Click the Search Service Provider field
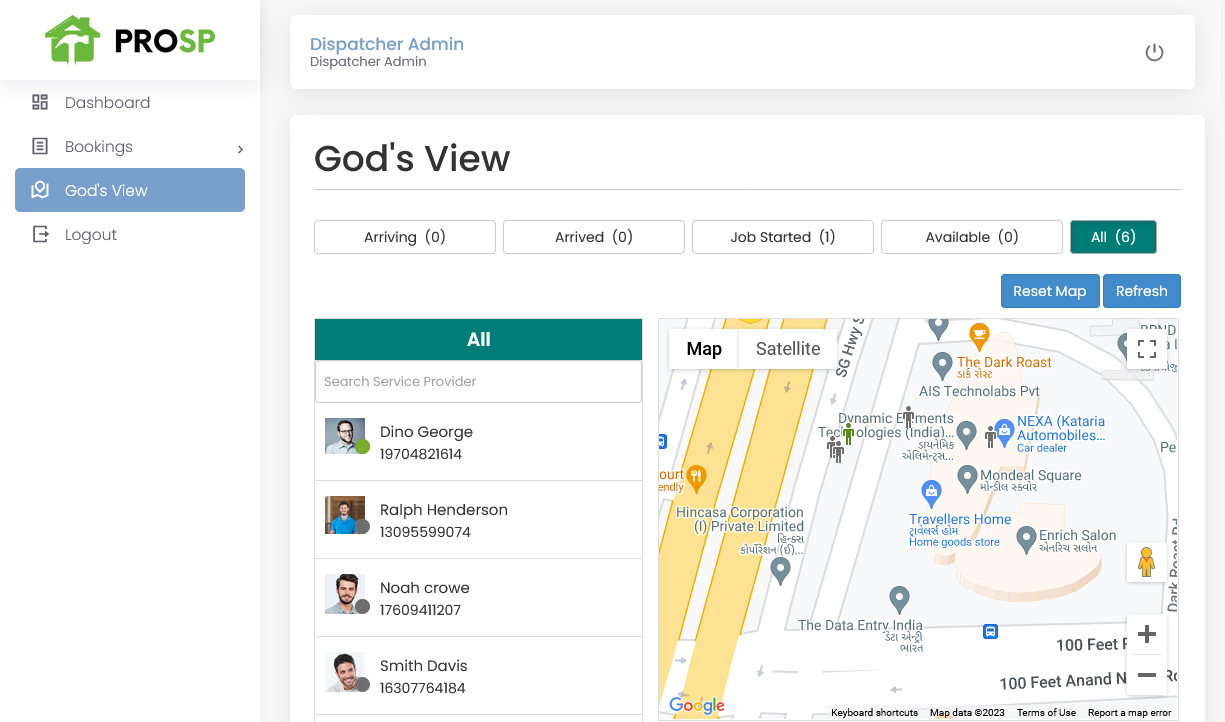Screen dimensions: 1225x722 click(478, 381)
